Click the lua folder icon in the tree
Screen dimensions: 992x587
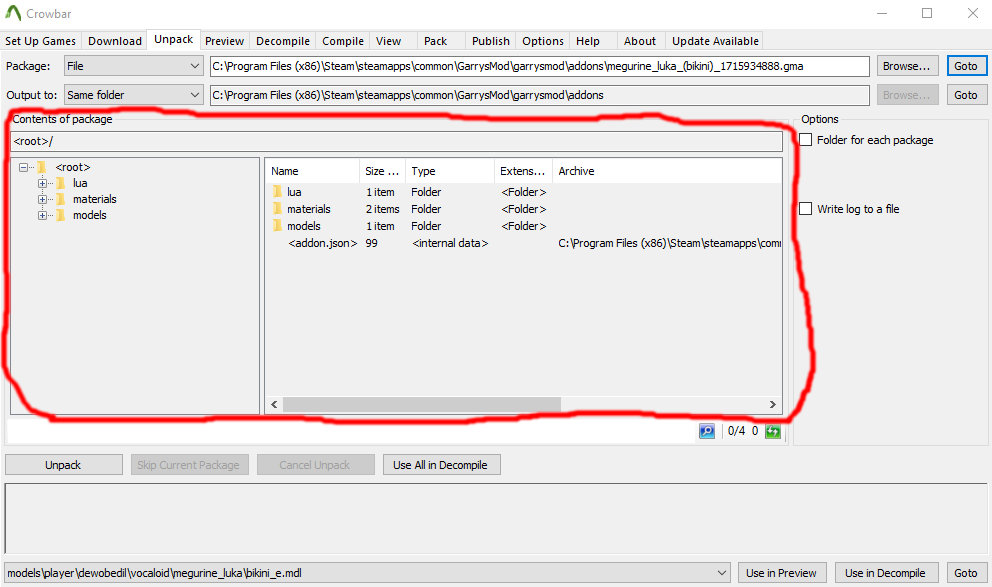61,183
